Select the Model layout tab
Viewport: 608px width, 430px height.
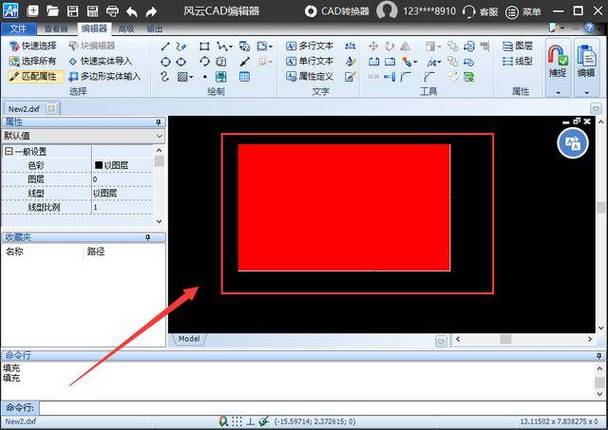coord(189,339)
